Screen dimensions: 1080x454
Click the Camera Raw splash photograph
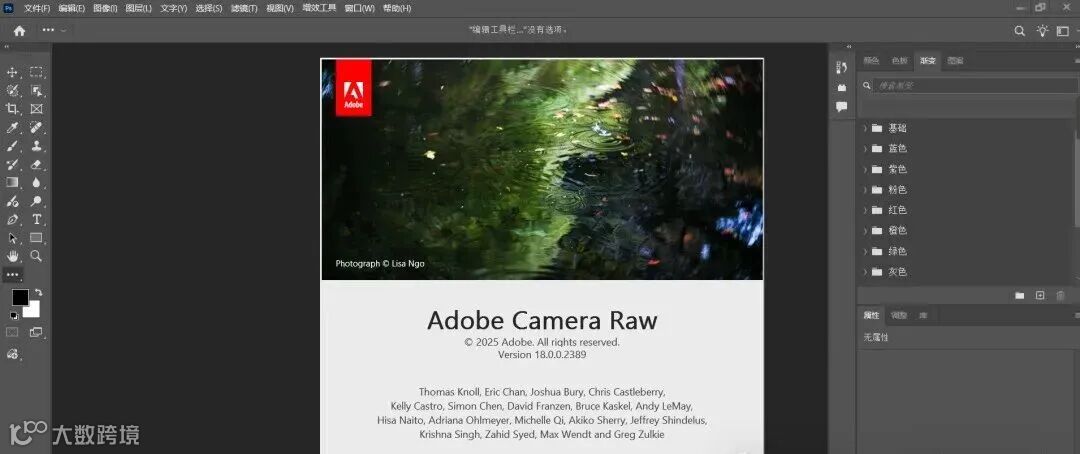(542, 169)
